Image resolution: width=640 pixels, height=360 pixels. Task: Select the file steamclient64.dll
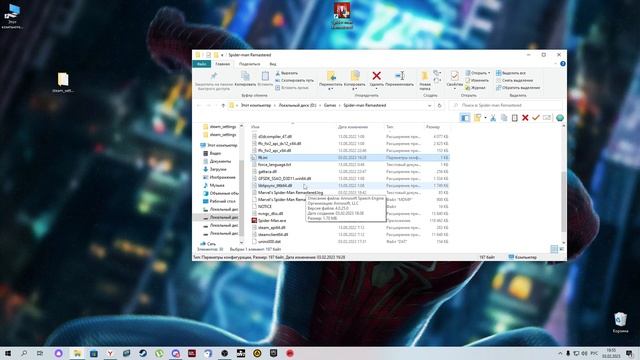click(x=273, y=234)
